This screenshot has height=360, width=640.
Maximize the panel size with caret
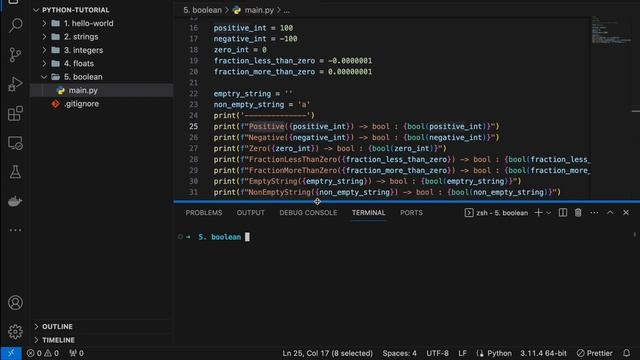click(610, 213)
